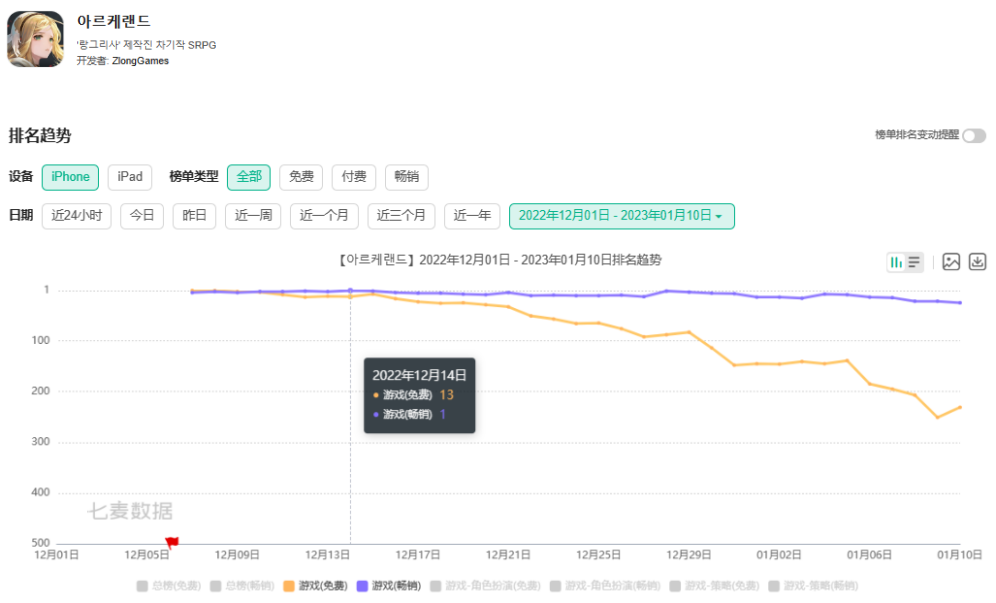Select 全部 chart type
The image size is (996, 603).
pos(249,177)
